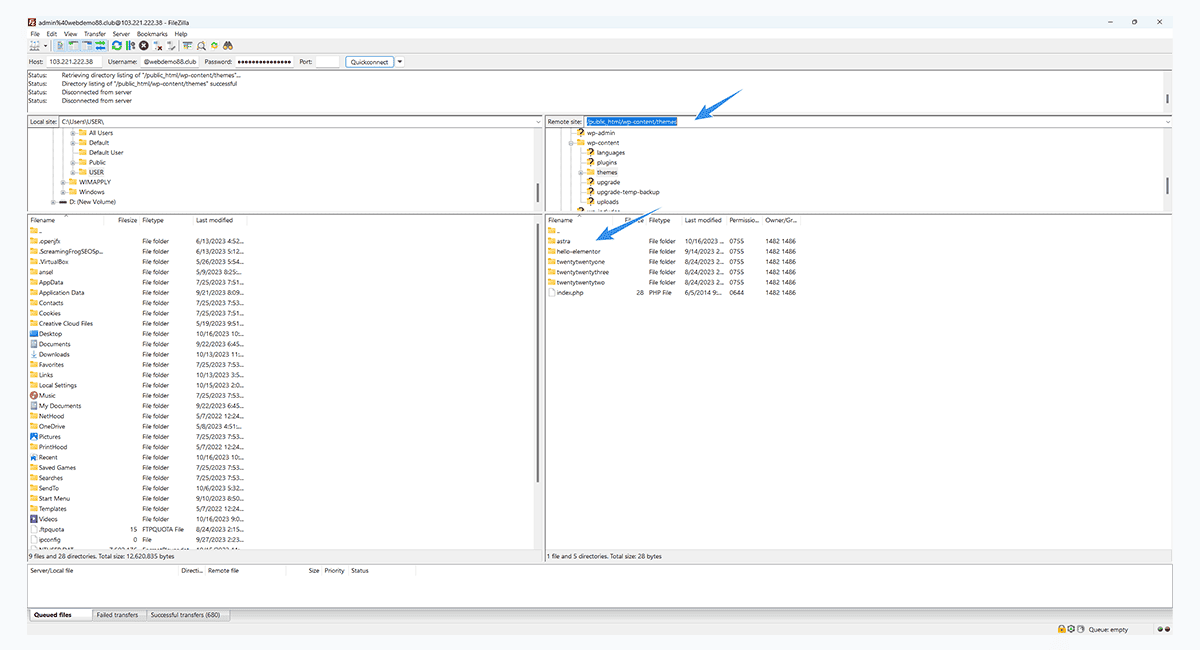Click the Port input field
The height and width of the screenshot is (650, 1200).
click(x=328, y=62)
